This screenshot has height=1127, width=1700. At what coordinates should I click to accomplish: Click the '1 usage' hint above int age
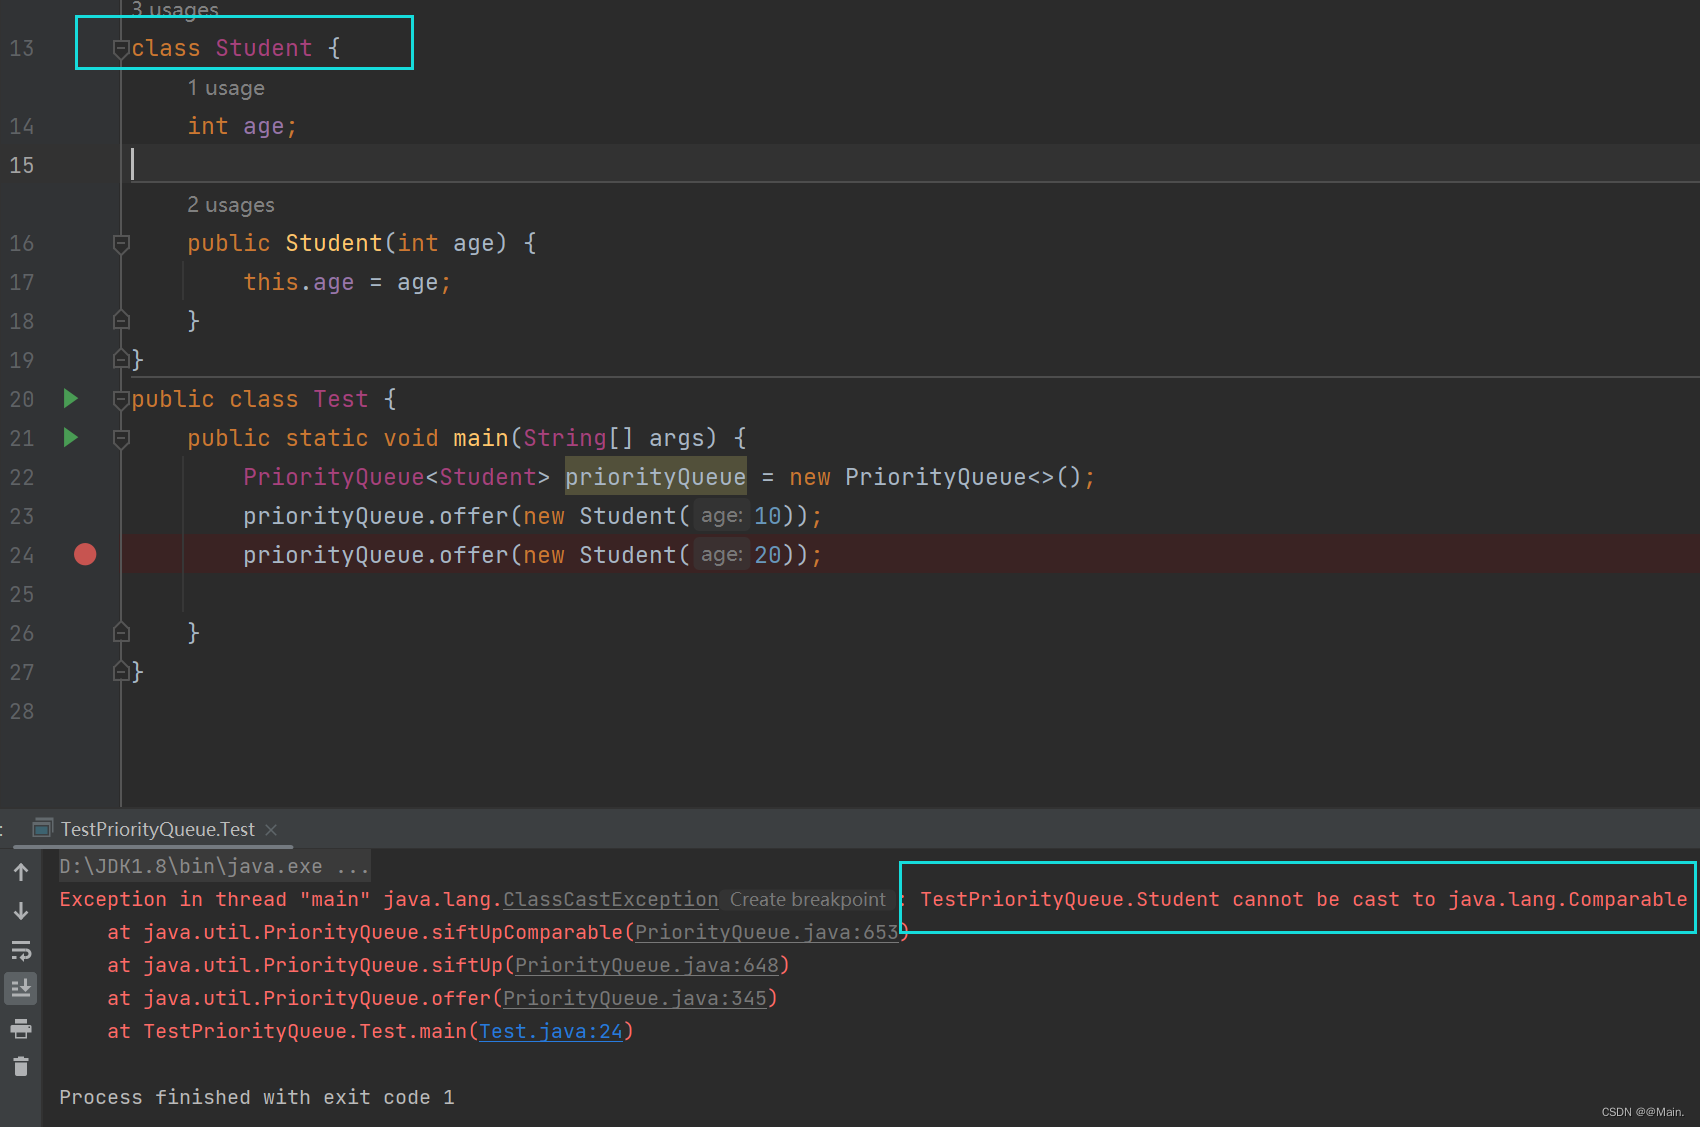pyautogui.click(x=226, y=88)
